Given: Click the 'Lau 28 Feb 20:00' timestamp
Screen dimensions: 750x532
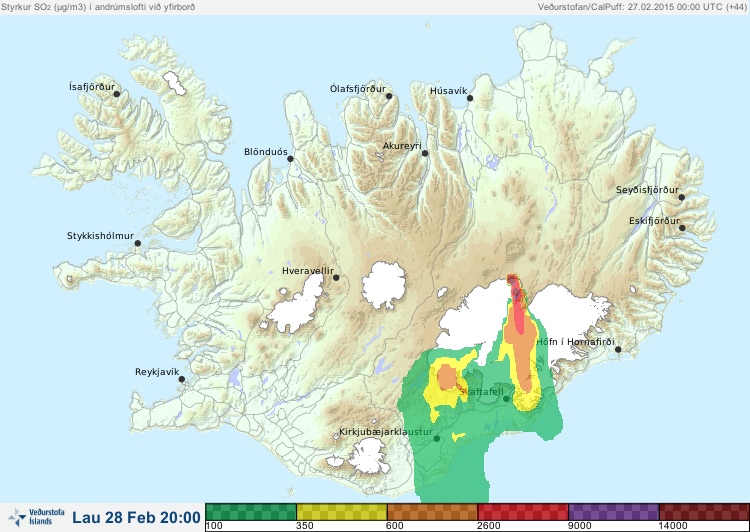Looking at the screenshot, I should click(136, 518).
